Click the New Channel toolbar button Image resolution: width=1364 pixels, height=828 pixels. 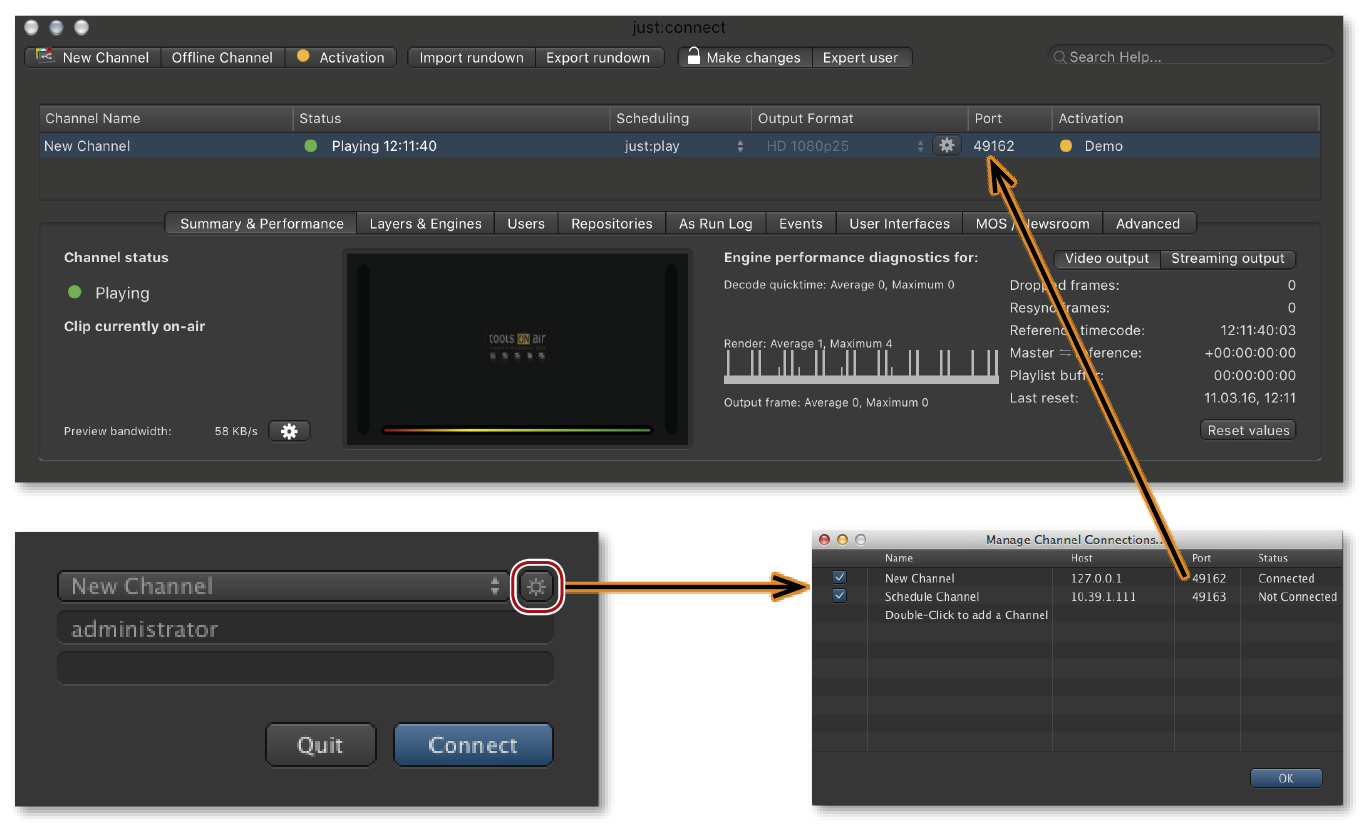pyautogui.click(x=92, y=57)
